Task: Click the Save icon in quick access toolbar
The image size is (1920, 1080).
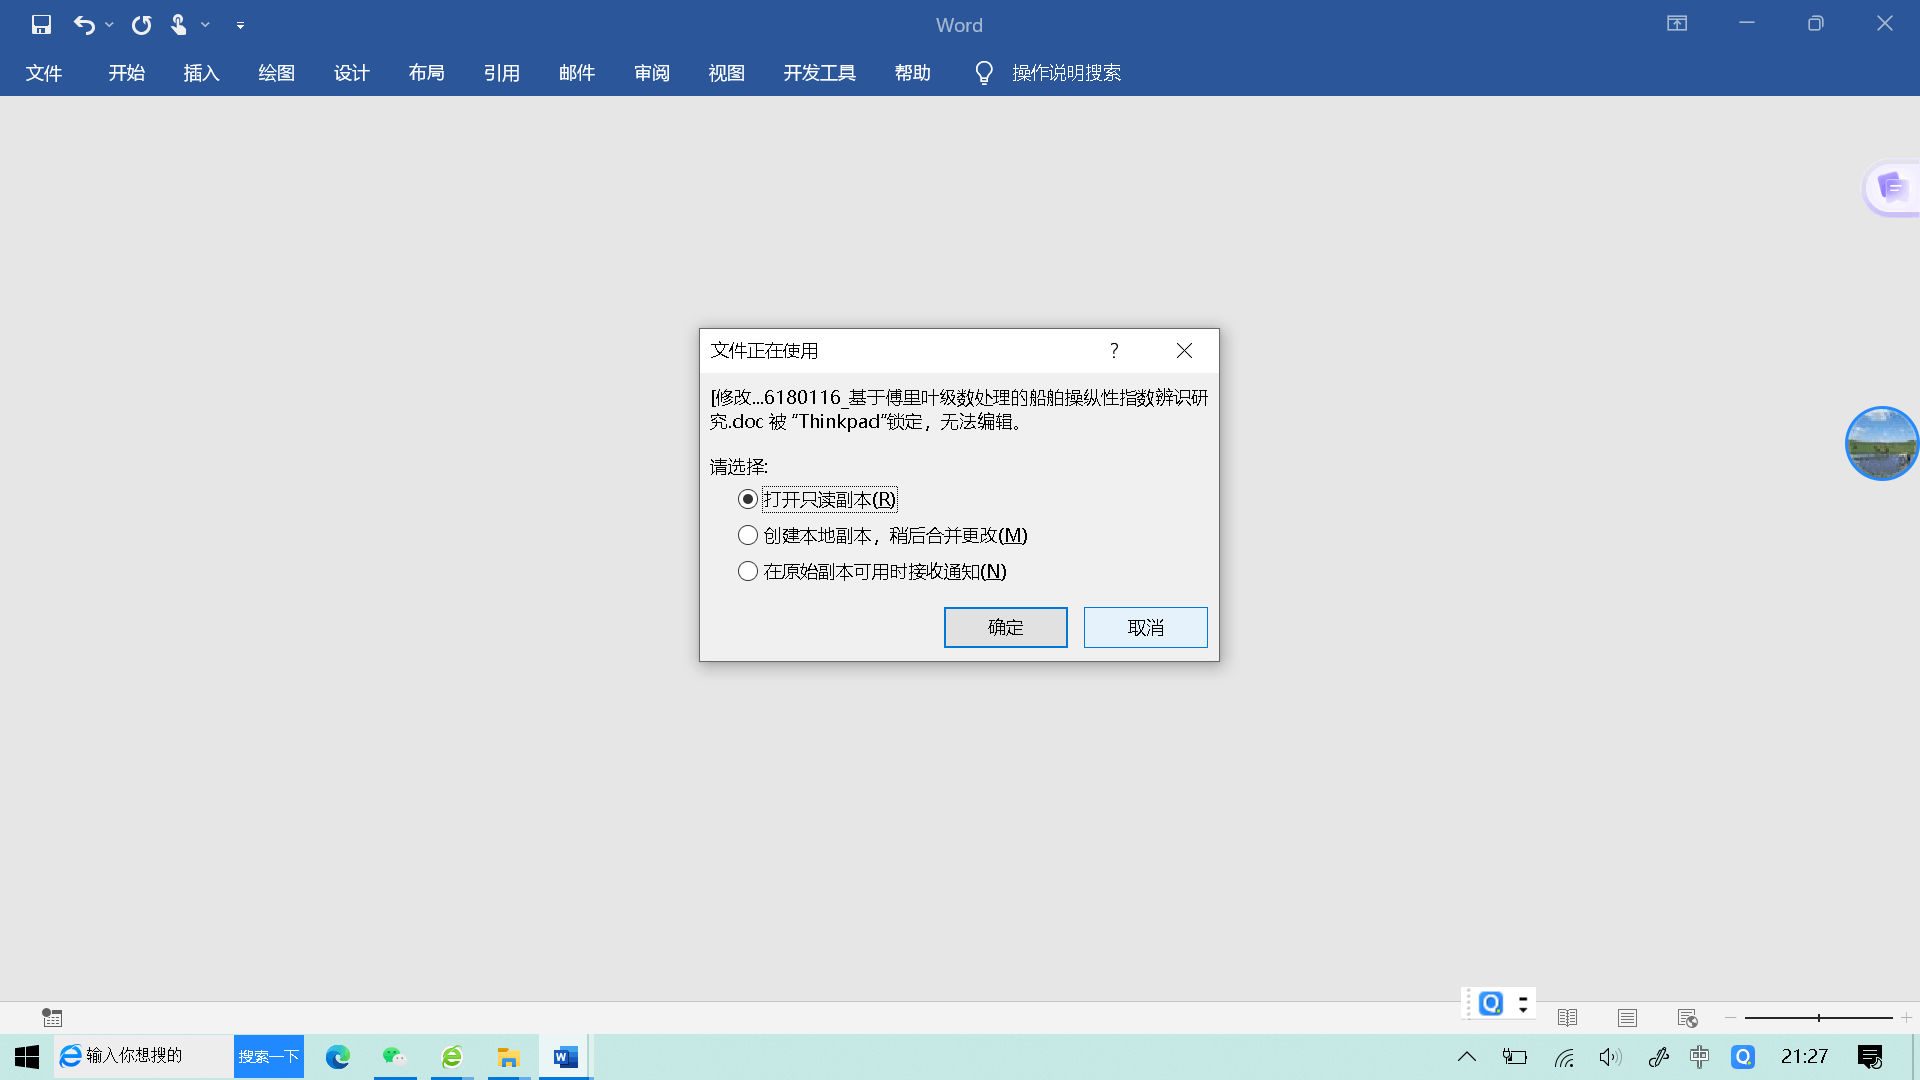Action: click(41, 25)
